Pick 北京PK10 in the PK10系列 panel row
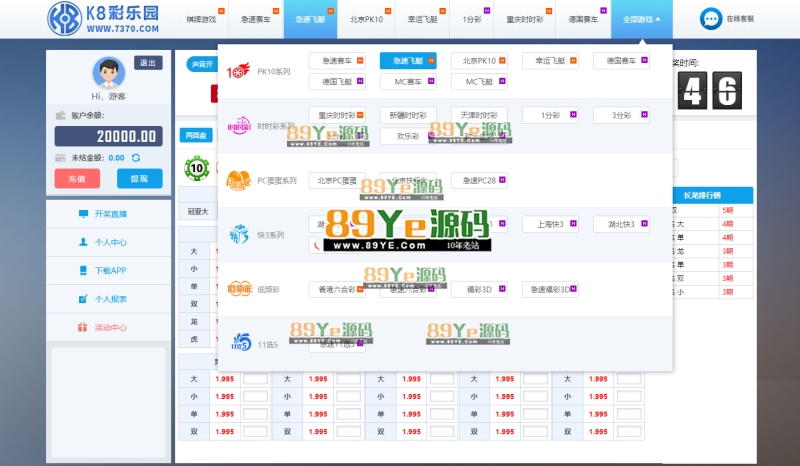 point(479,61)
